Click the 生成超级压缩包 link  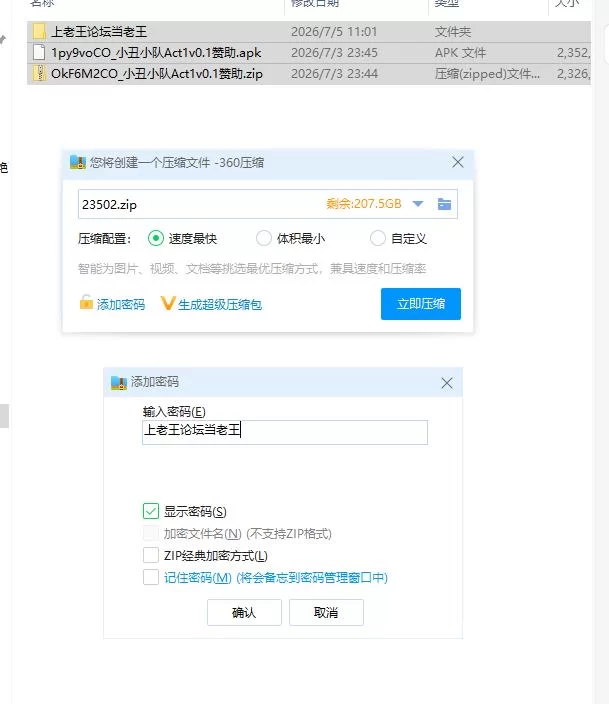click(220, 304)
